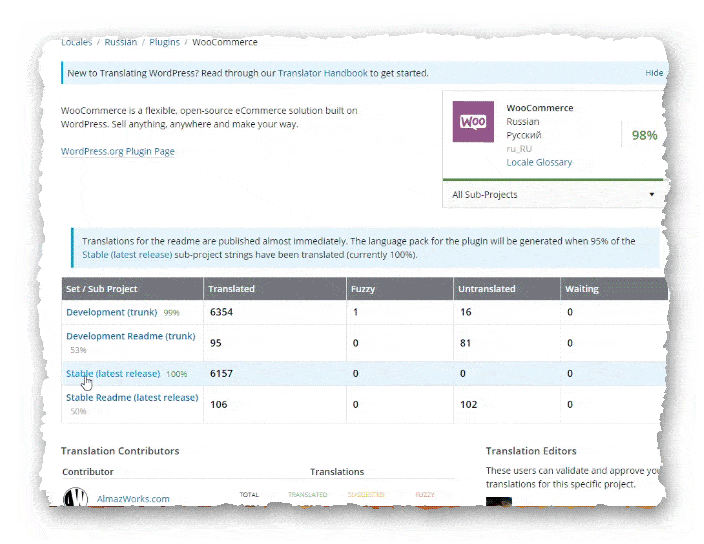This screenshot has width=704, height=544.
Task: Open the Locales breadcrumb link
Action: tap(76, 43)
